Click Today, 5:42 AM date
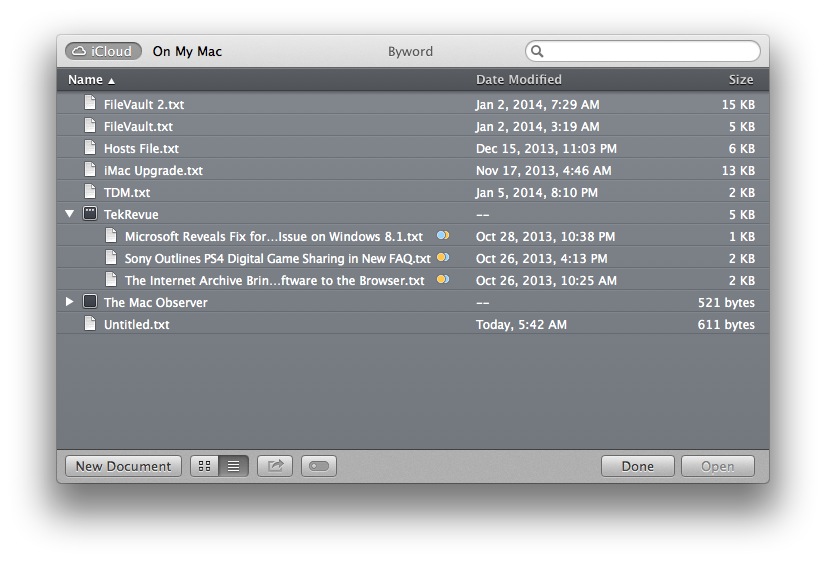 pyautogui.click(x=522, y=325)
